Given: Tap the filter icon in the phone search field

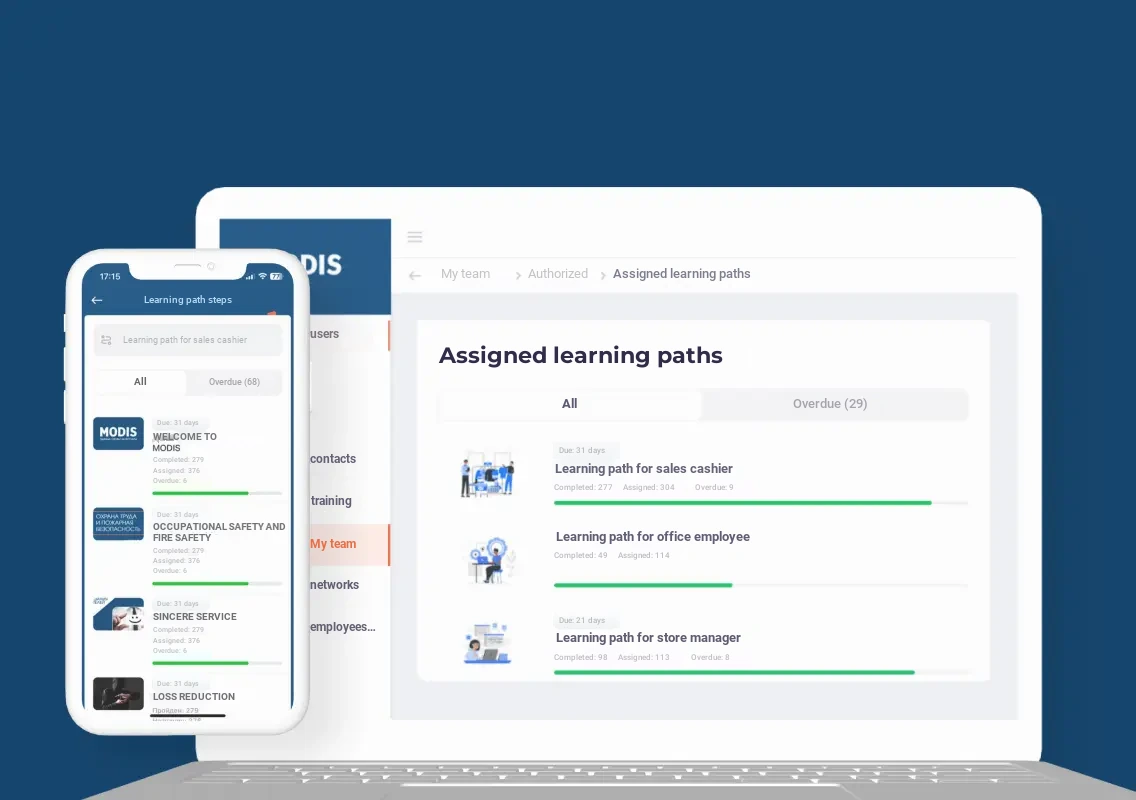Looking at the screenshot, I should tap(106, 340).
